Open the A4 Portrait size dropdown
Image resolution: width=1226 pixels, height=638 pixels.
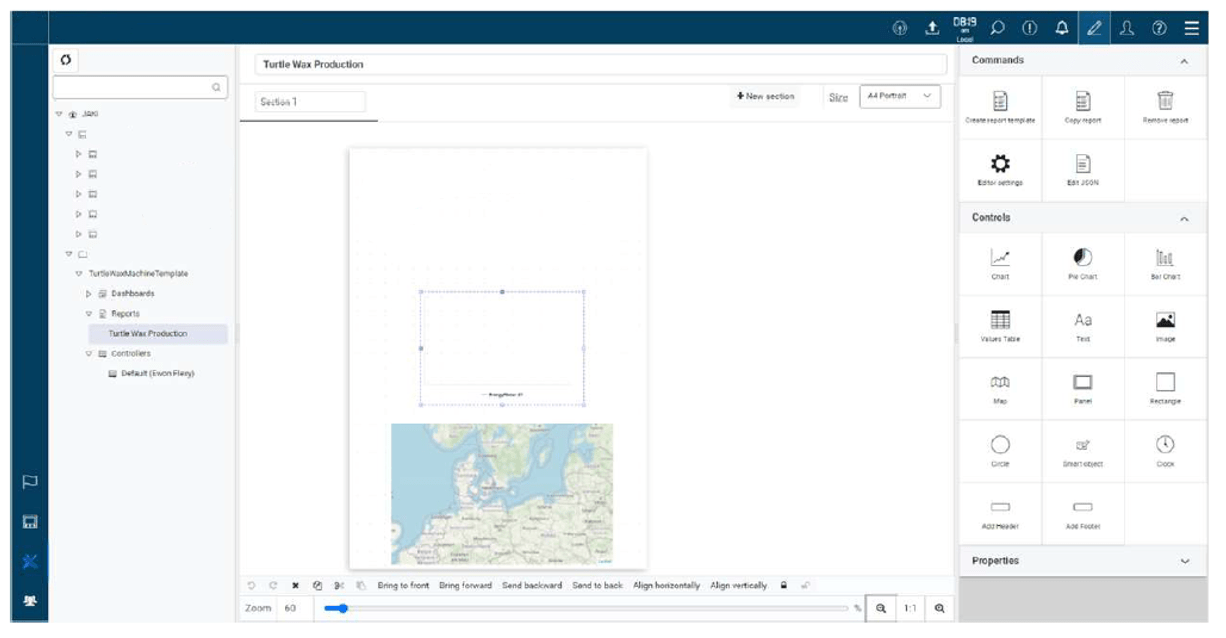tap(899, 97)
